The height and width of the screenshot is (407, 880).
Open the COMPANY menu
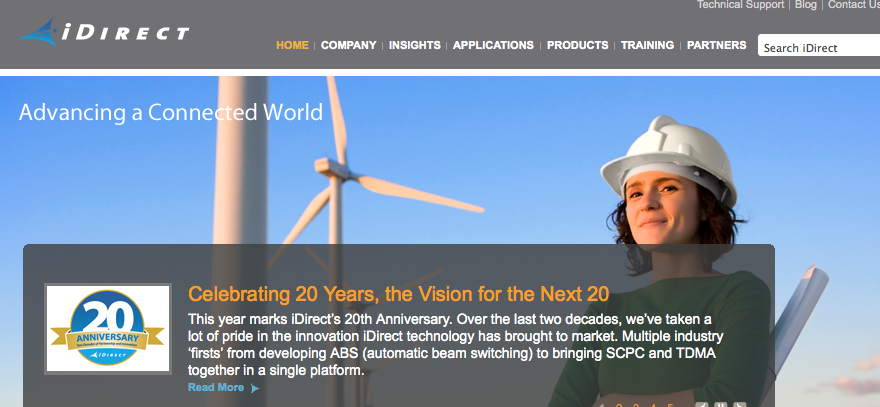[349, 45]
